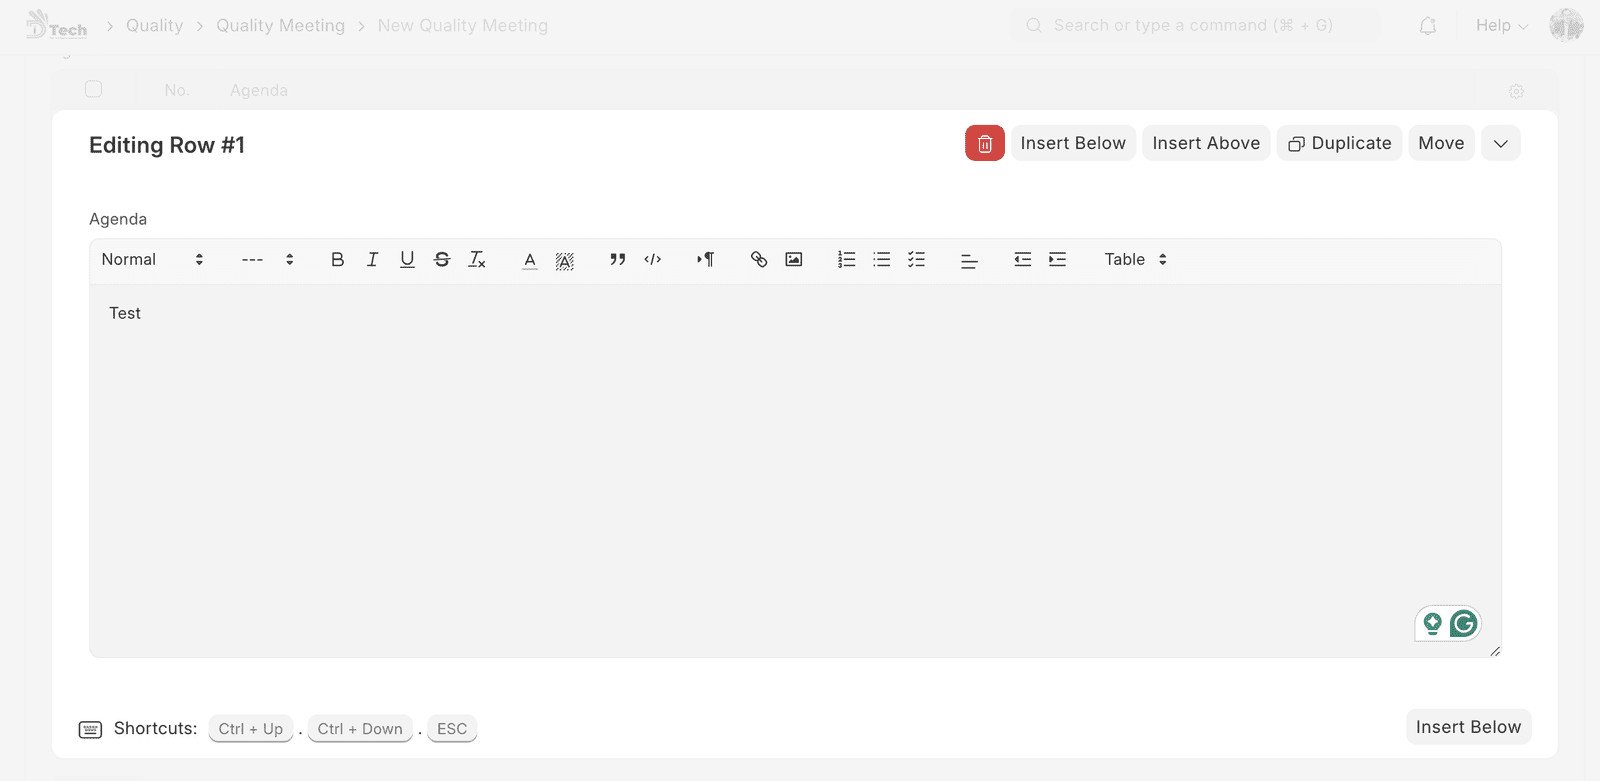Open the Normal heading style dropdown
This screenshot has width=1600, height=781.
click(152, 260)
